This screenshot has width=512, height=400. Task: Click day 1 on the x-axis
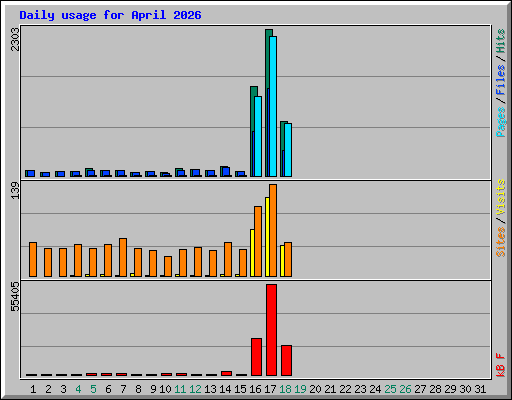click(x=33, y=389)
